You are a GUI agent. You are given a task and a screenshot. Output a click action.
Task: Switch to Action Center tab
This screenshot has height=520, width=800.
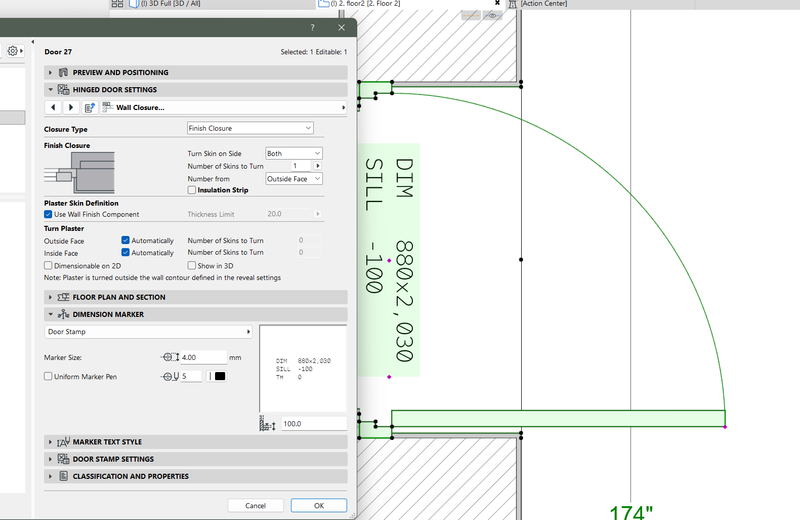(x=543, y=4)
